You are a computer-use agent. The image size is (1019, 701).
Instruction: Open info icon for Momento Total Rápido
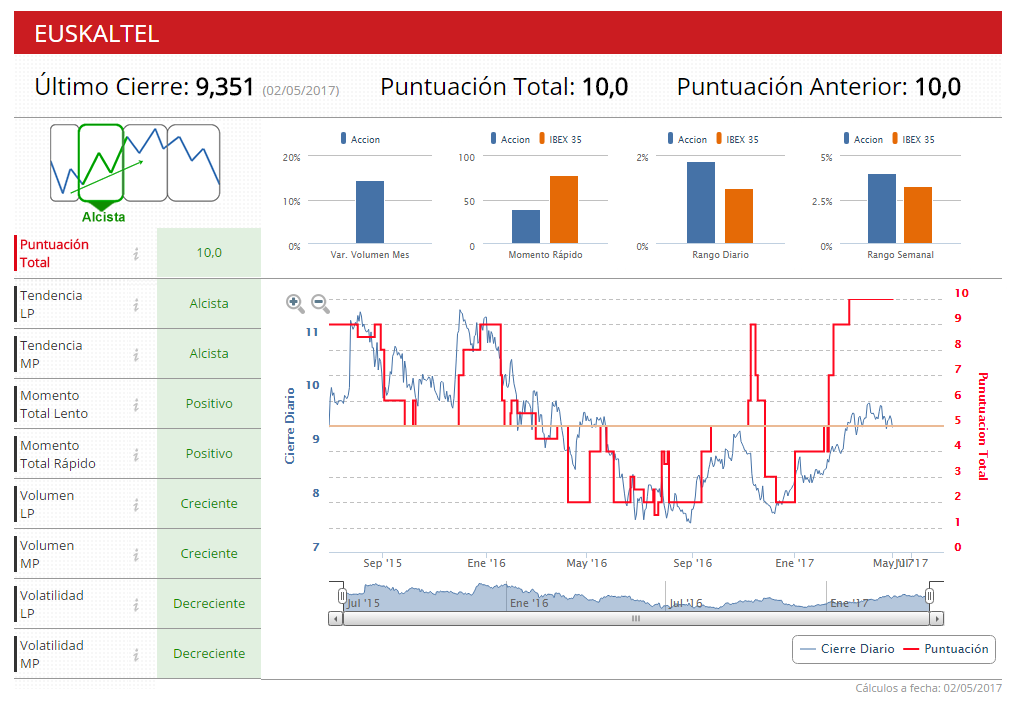click(136, 454)
